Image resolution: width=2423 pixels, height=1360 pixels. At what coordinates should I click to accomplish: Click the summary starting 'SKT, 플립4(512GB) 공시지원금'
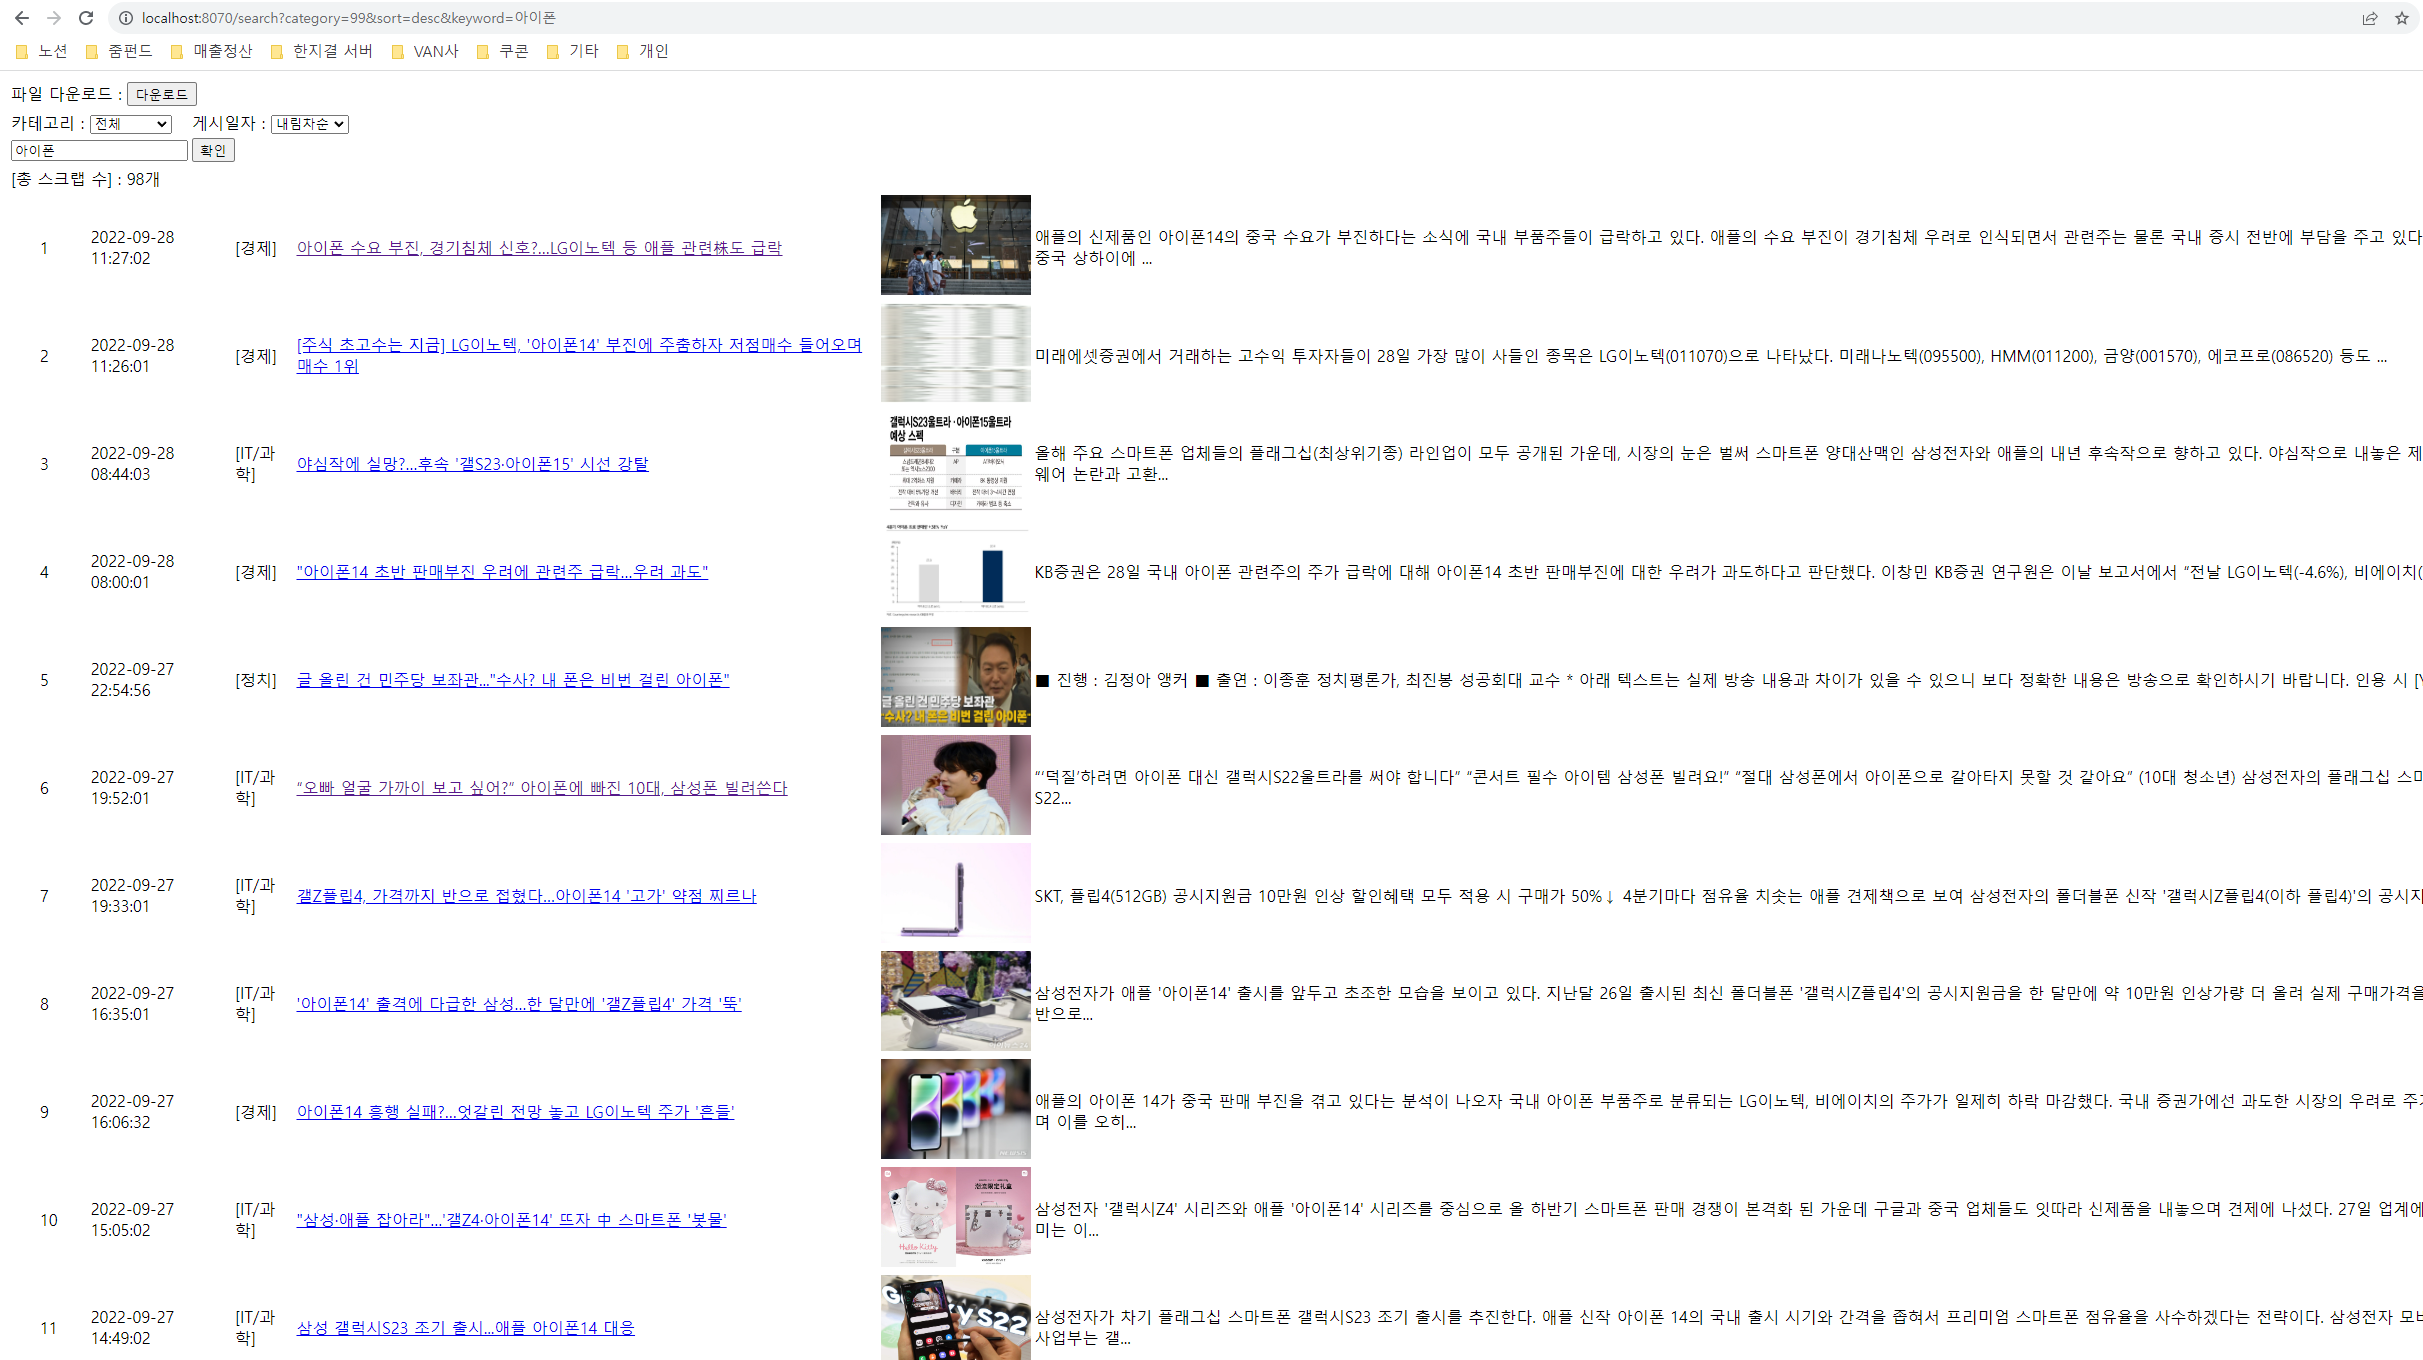pos(1728,896)
